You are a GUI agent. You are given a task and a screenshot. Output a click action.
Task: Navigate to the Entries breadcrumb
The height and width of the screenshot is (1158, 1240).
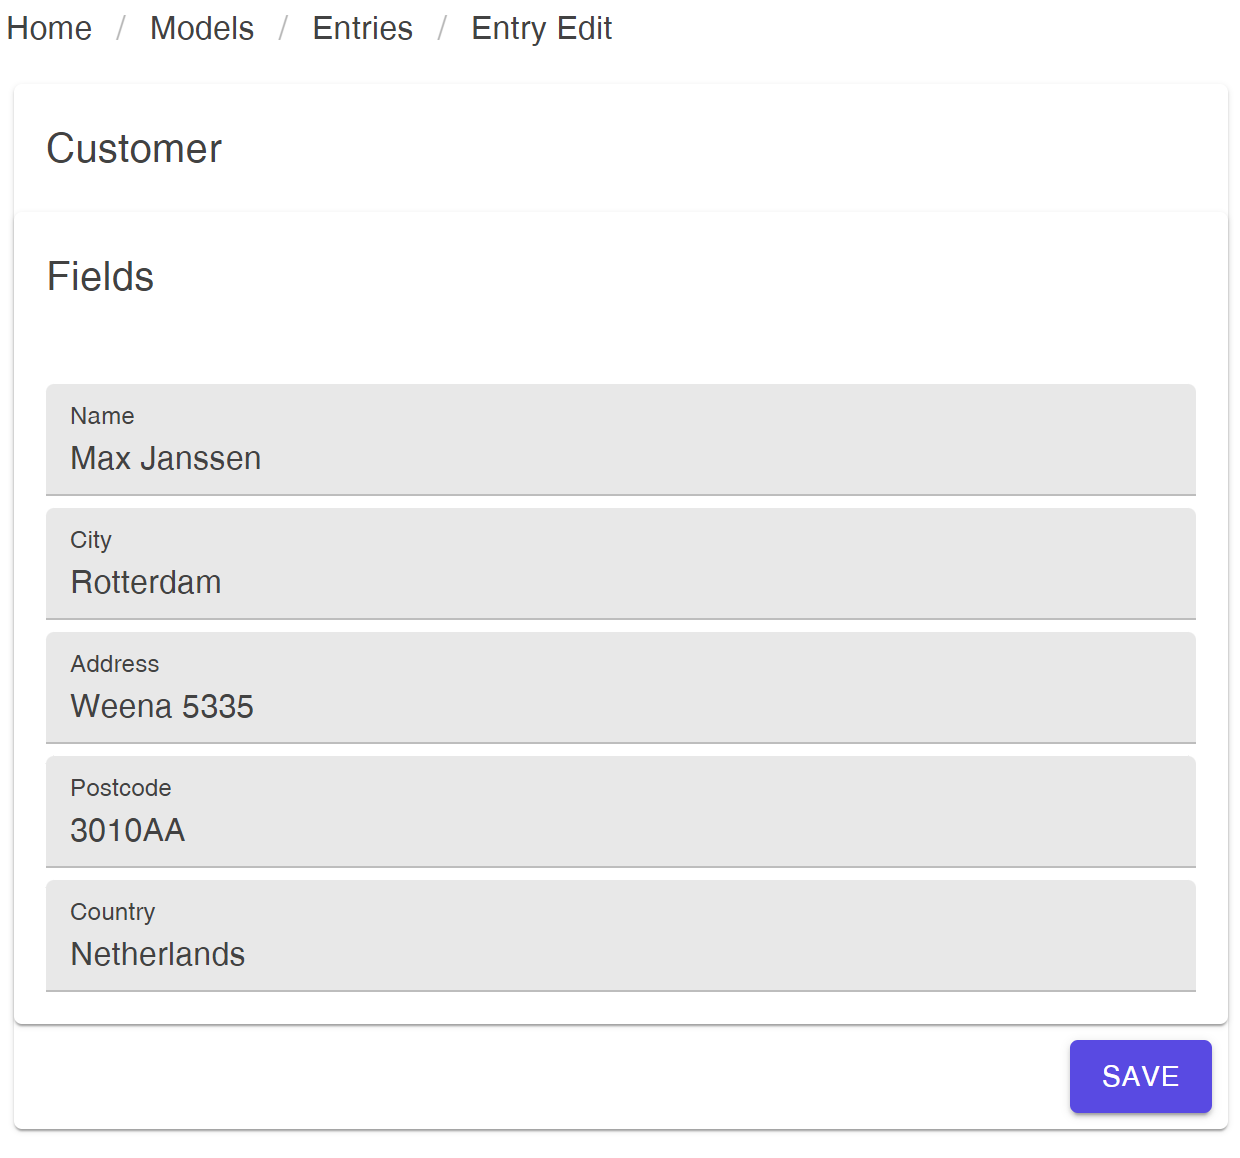(362, 28)
